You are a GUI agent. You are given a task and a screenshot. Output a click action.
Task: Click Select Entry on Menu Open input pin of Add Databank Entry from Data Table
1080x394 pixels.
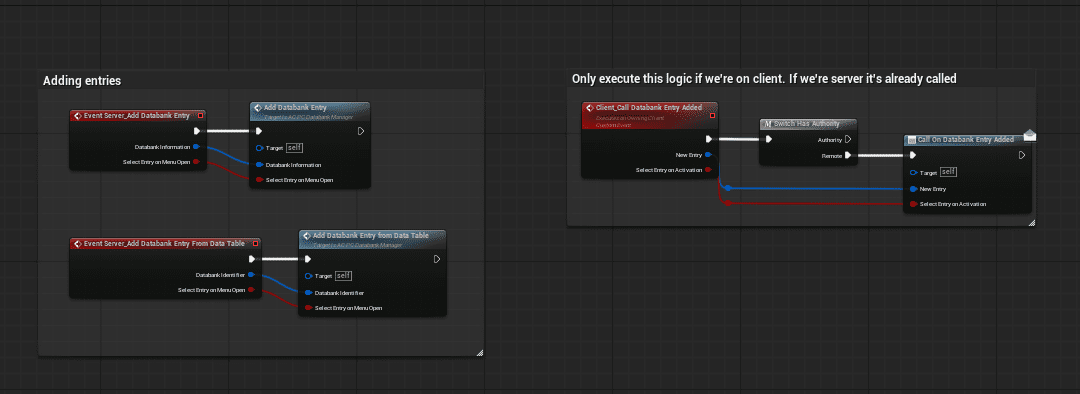[x=308, y=308]
